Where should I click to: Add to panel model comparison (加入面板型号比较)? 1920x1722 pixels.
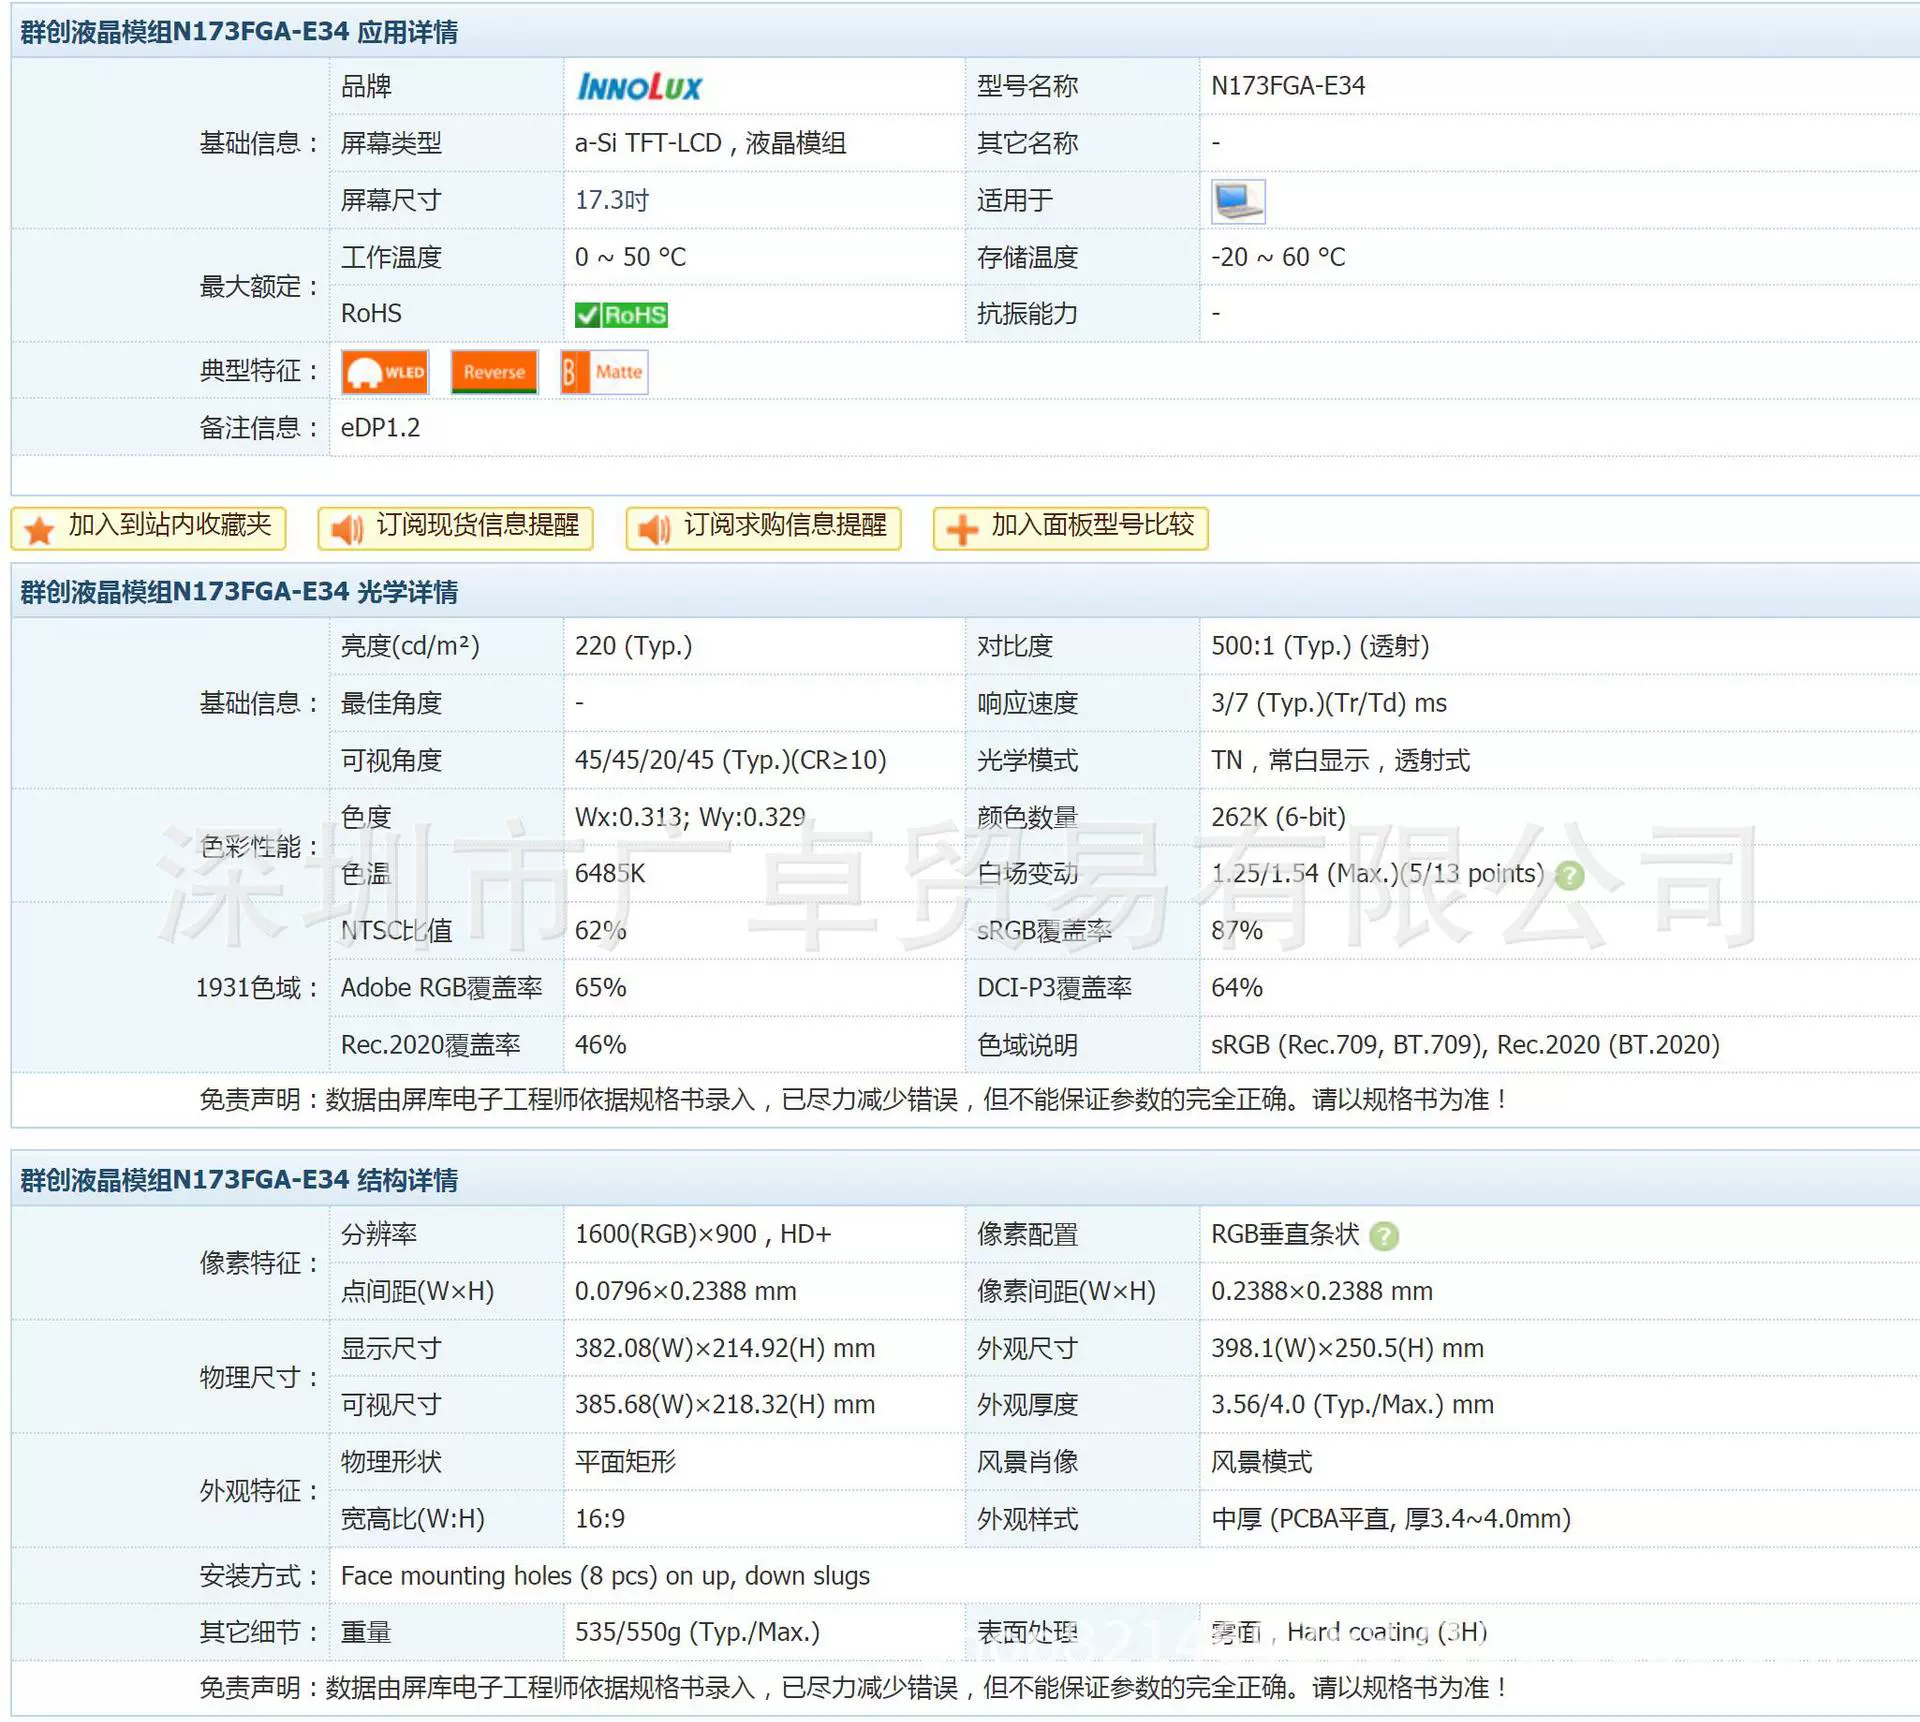pyautogui.click(x=1071, y=528)
